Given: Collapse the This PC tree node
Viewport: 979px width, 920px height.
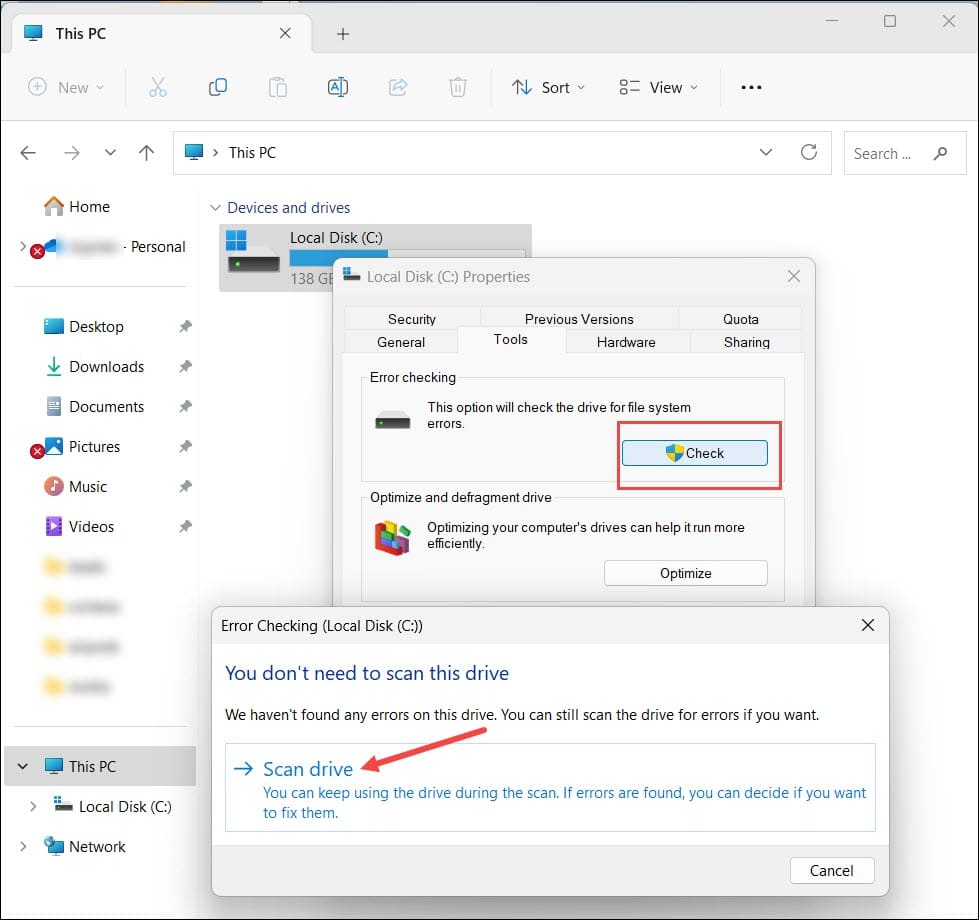Looking at the screenshot, I should pyautogui.click(x=23, y=766).
